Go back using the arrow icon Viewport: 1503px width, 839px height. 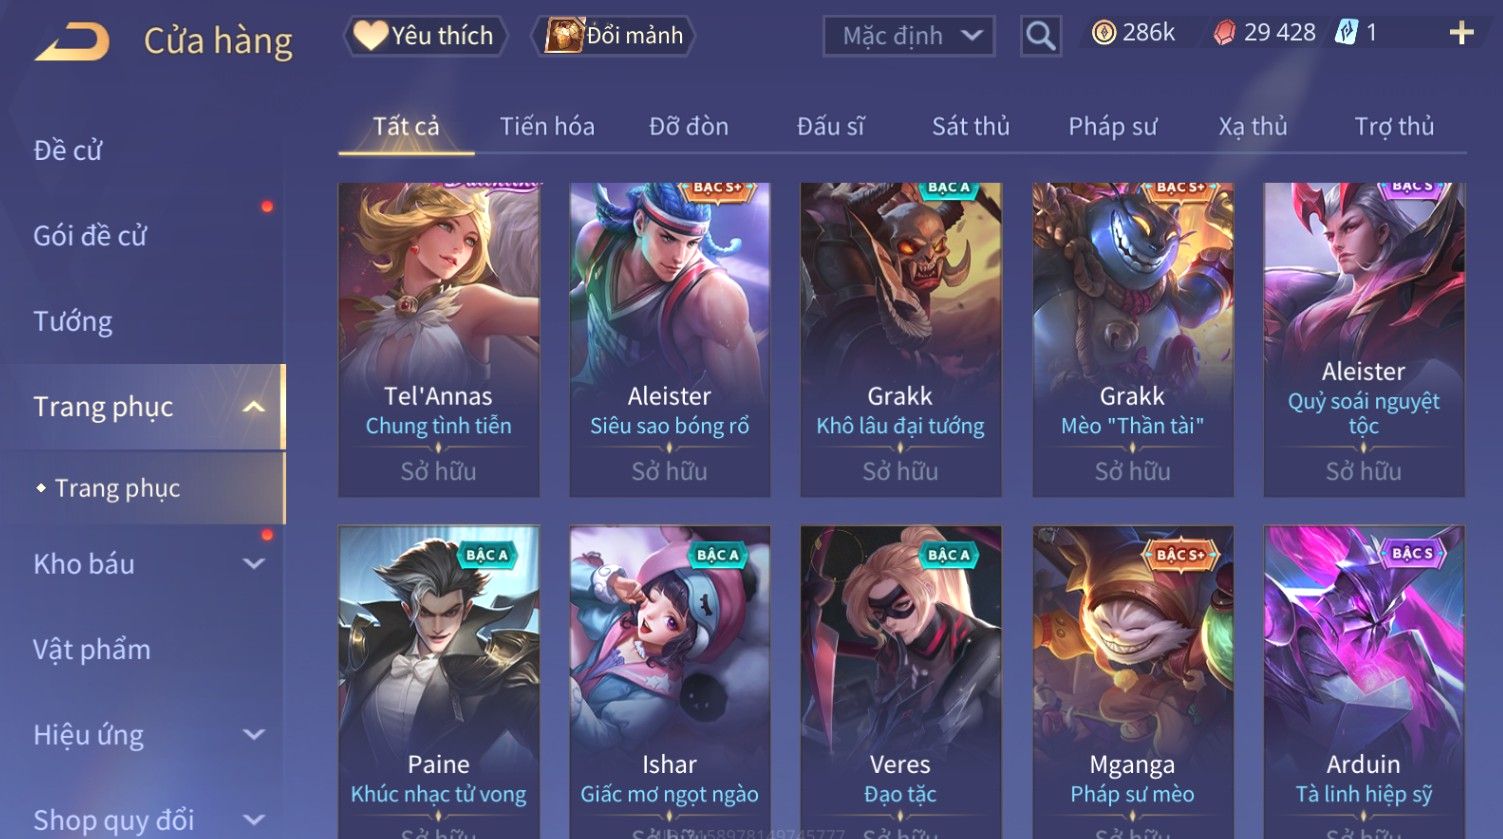(72, 43)
